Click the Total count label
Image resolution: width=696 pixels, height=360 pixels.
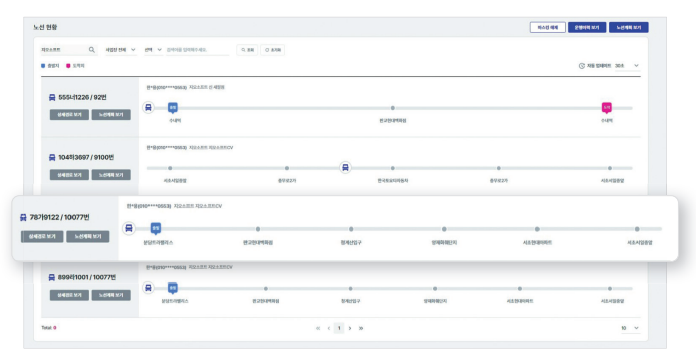48,328
